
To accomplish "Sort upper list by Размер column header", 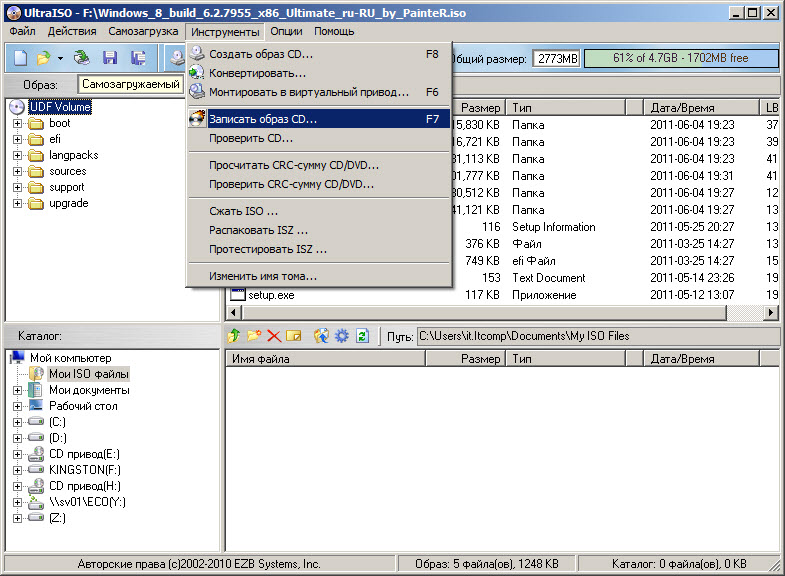I will pos(478,108).
